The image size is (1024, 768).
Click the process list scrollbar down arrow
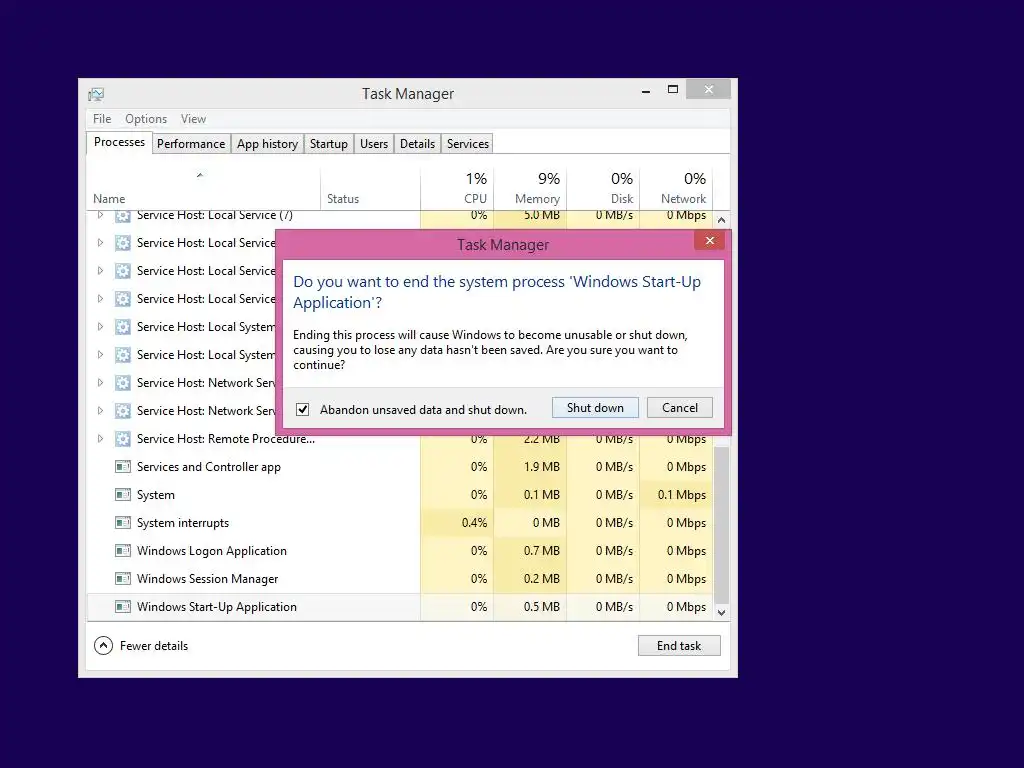click(x=722, y=613)
